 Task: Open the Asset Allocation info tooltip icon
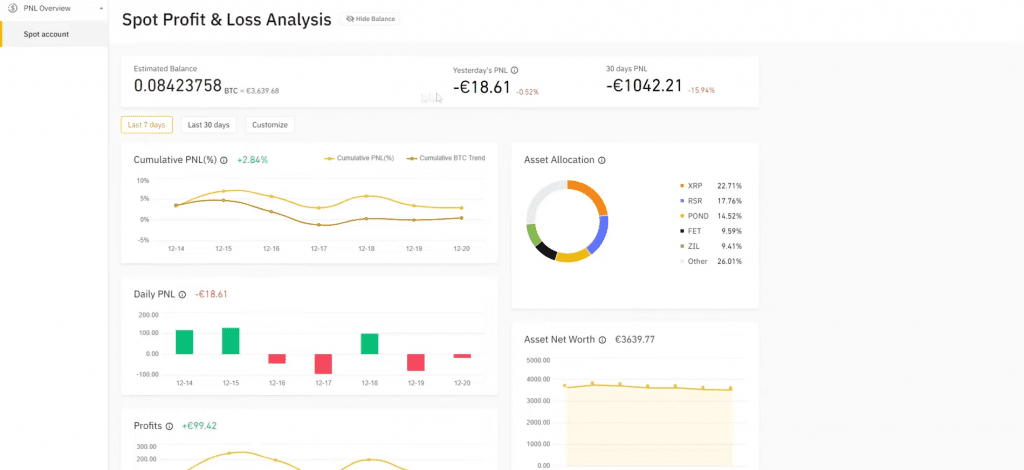pyautogui.click(x=602, y=160)
